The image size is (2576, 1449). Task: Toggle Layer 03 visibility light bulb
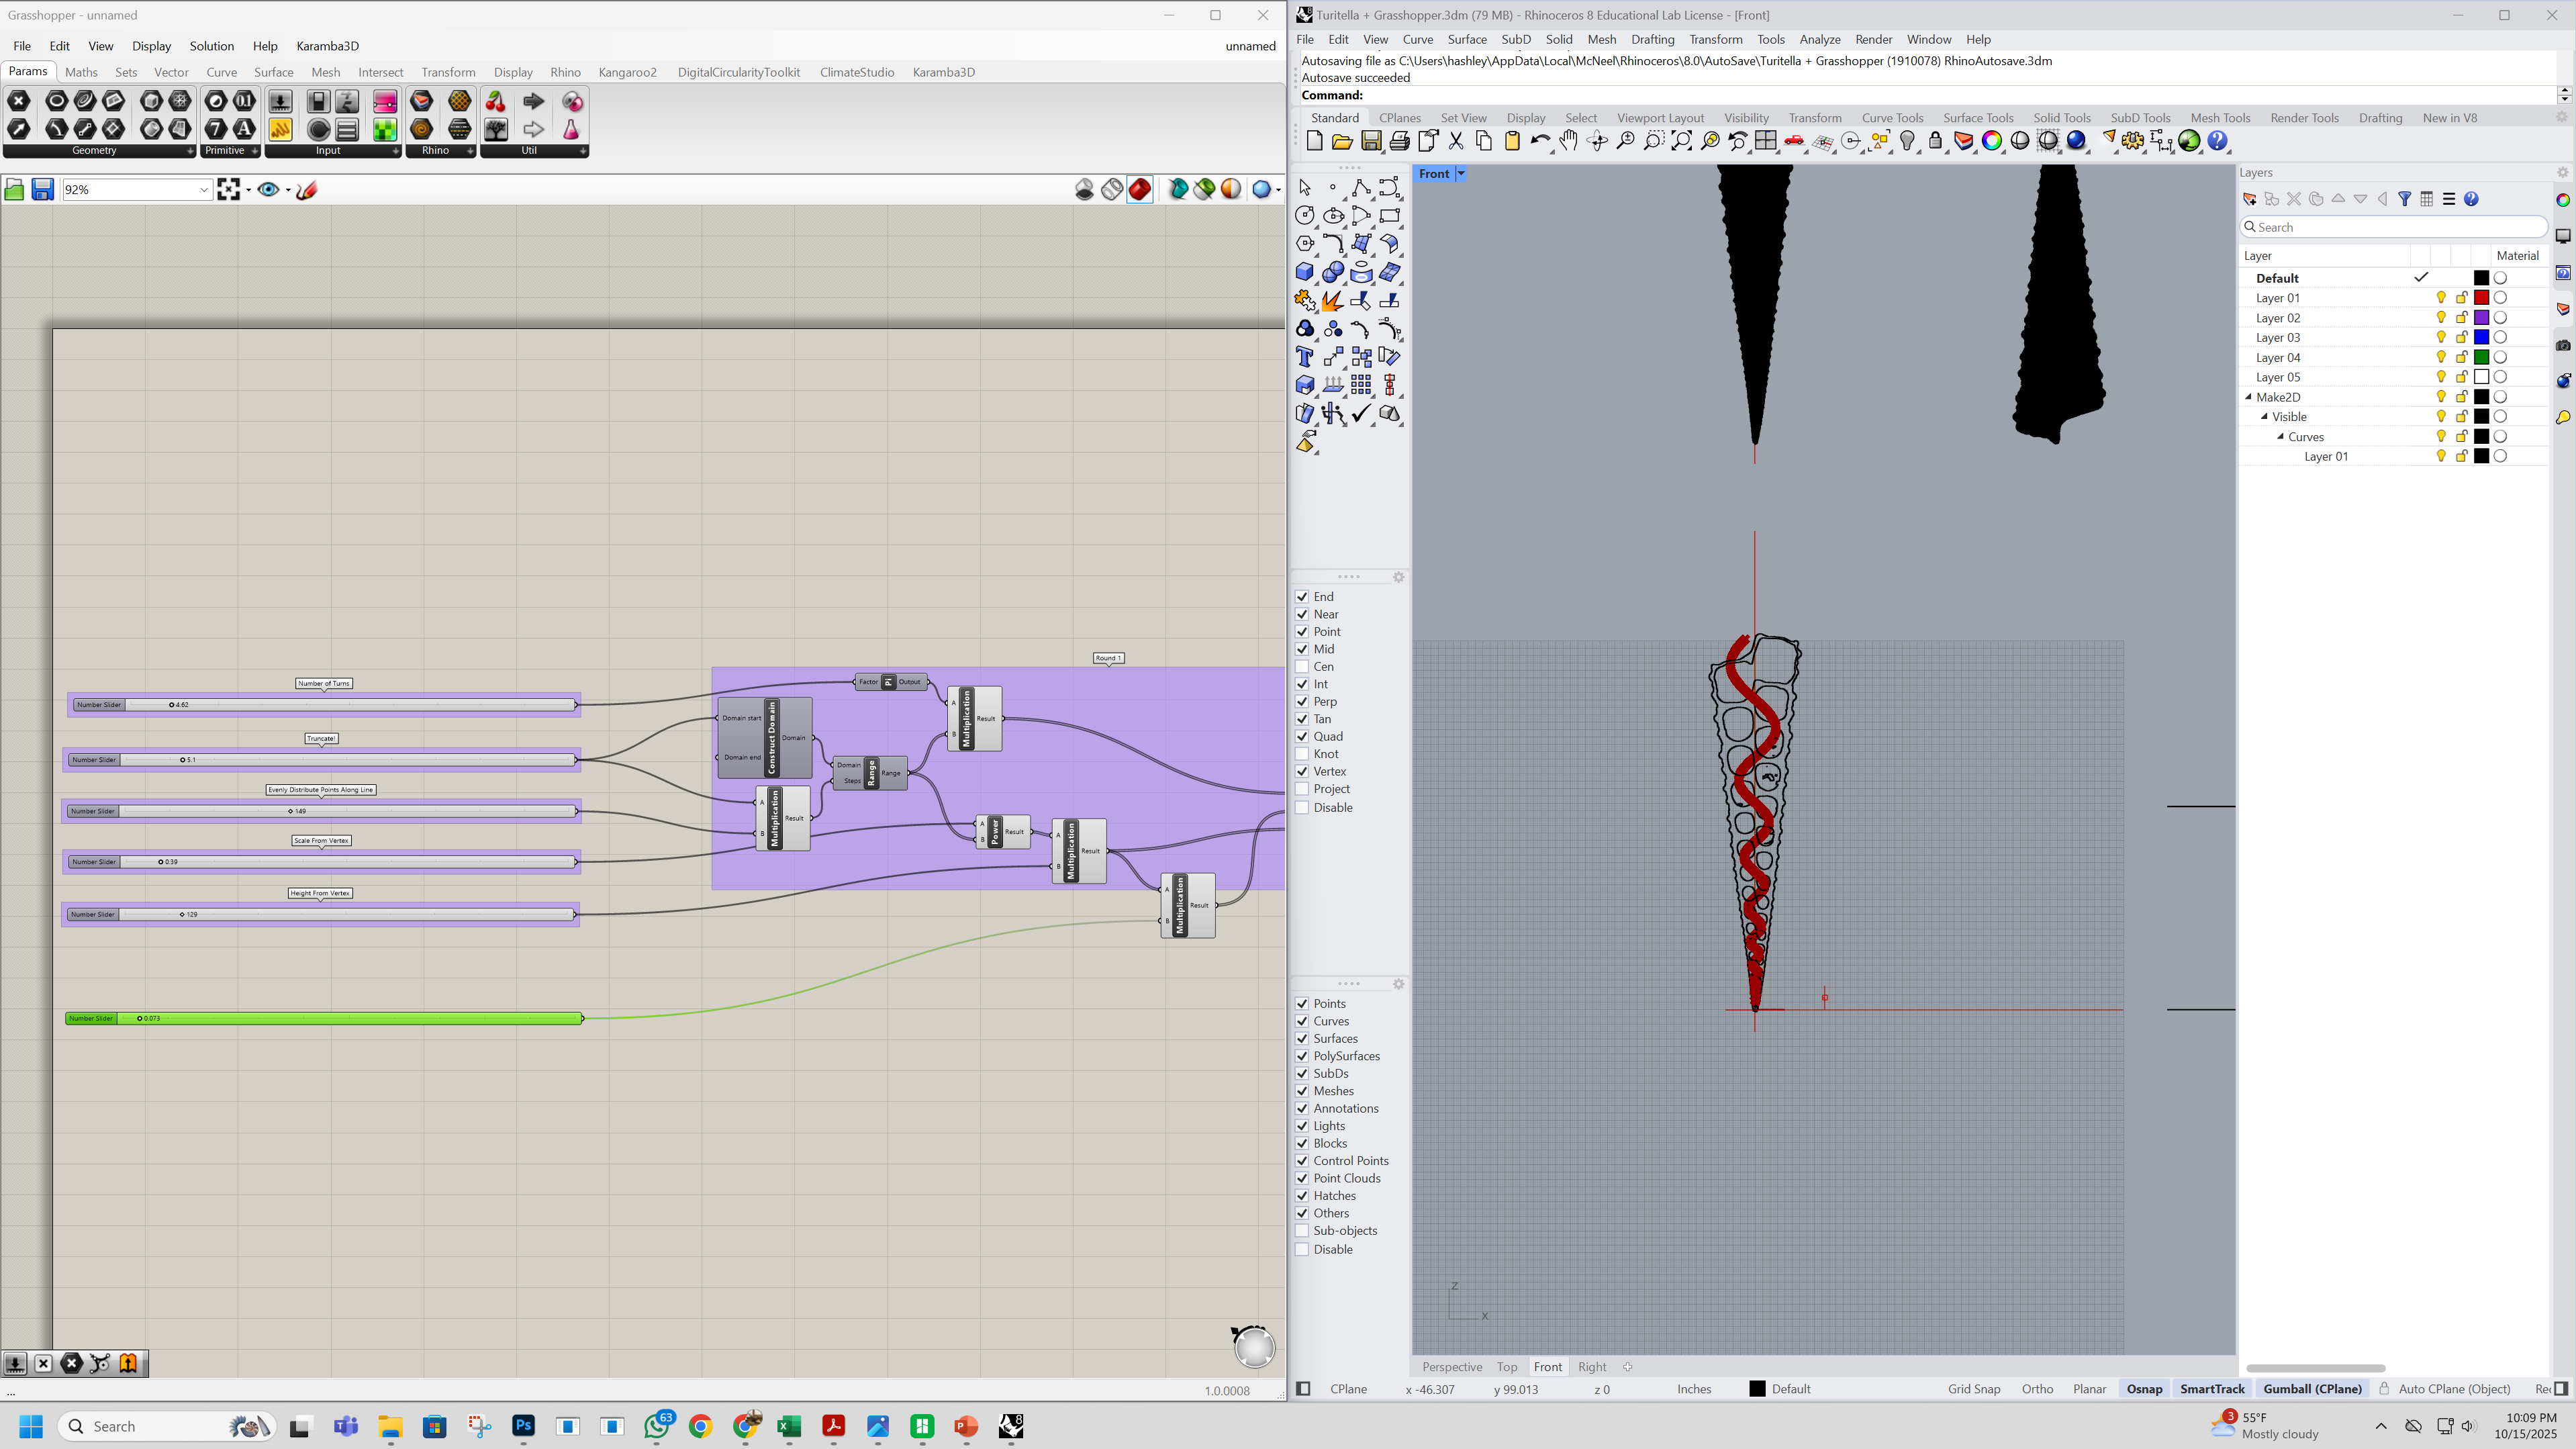2441,337
